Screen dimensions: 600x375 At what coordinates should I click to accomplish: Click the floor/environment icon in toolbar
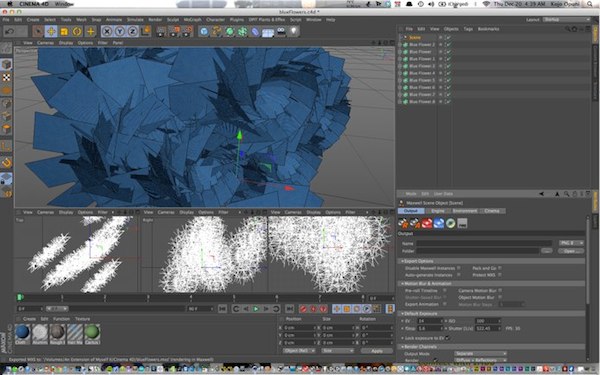[268, 32]
